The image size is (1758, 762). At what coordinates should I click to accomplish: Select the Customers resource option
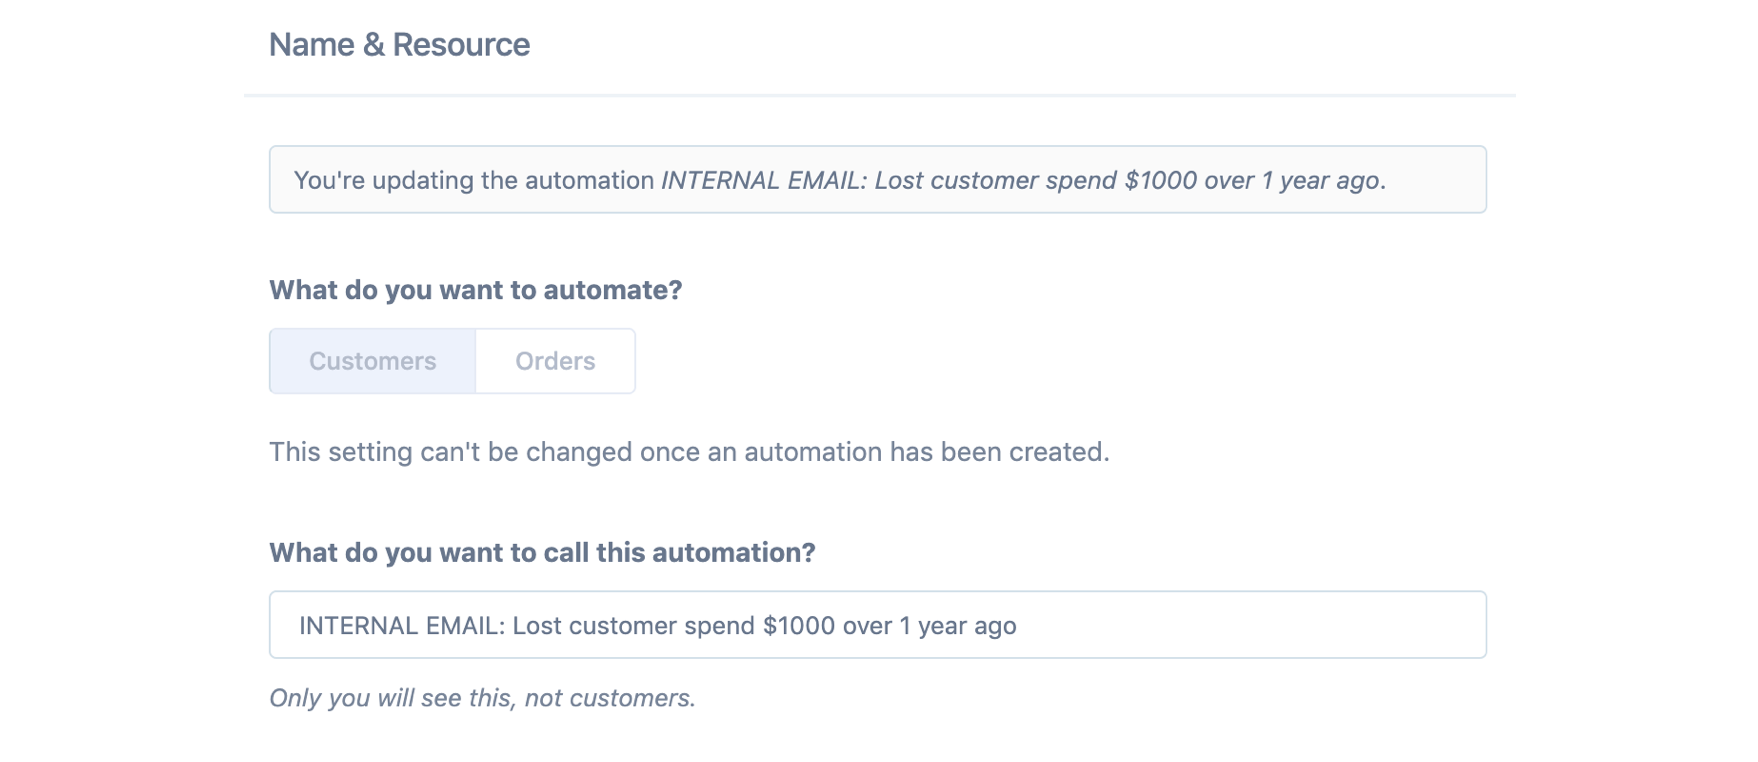tap(372, 361)
